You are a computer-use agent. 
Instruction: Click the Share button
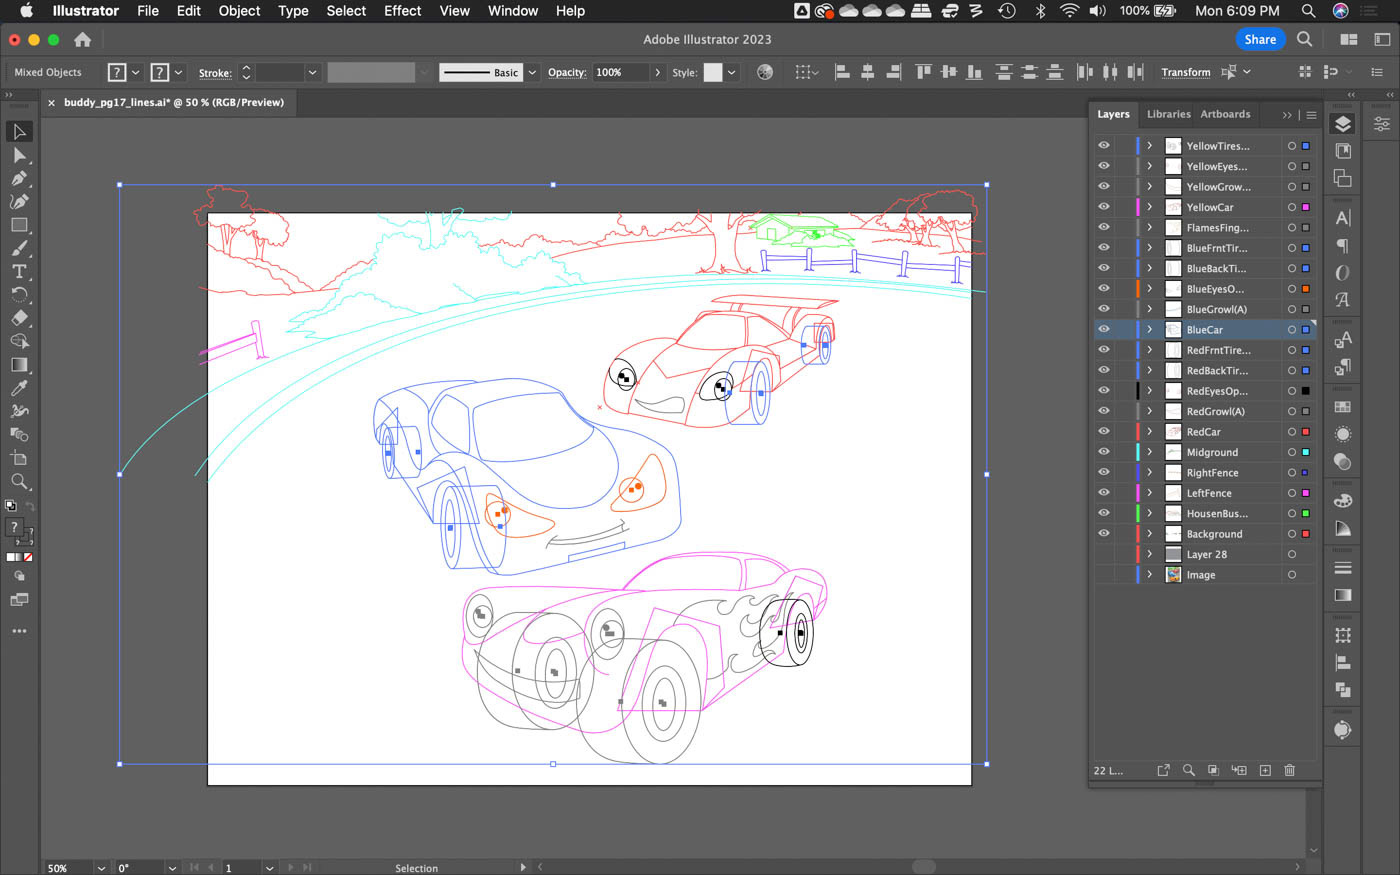pos(1260,39)
